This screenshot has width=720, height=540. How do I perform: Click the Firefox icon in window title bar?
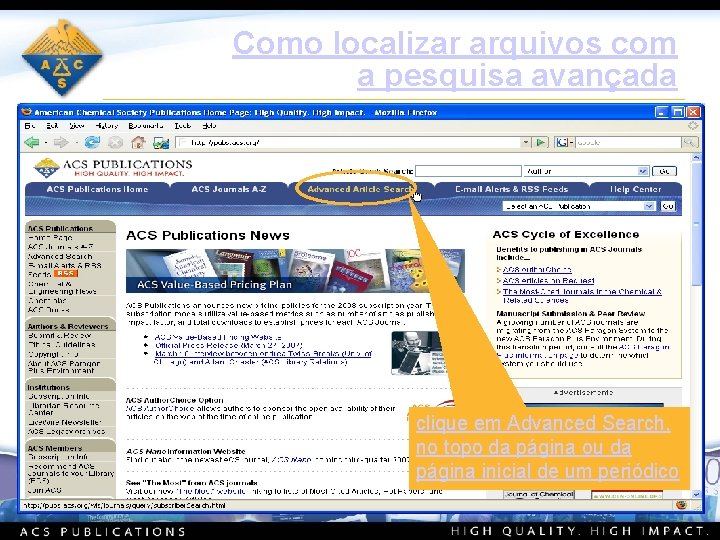pyautogui.click(x=27, y=112)
